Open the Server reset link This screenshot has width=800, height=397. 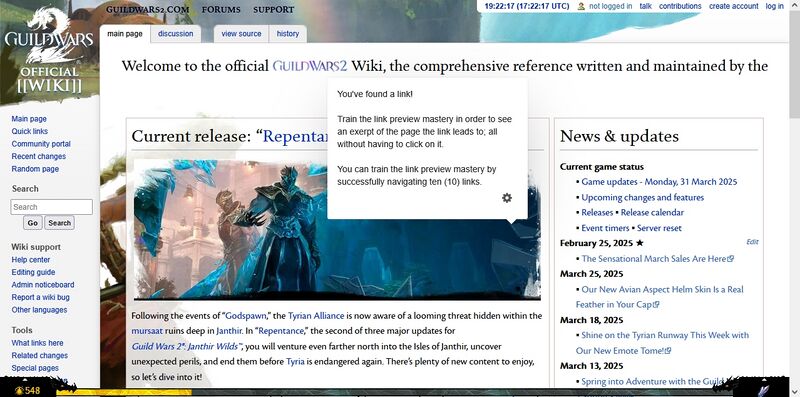click(659, 228)
